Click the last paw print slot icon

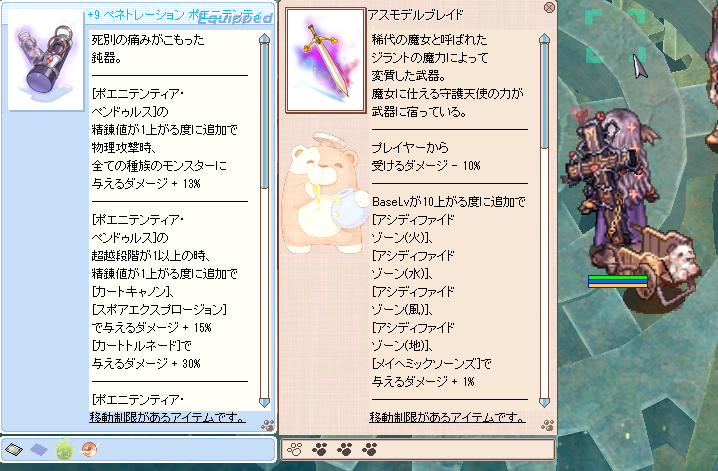pos(370,449)
